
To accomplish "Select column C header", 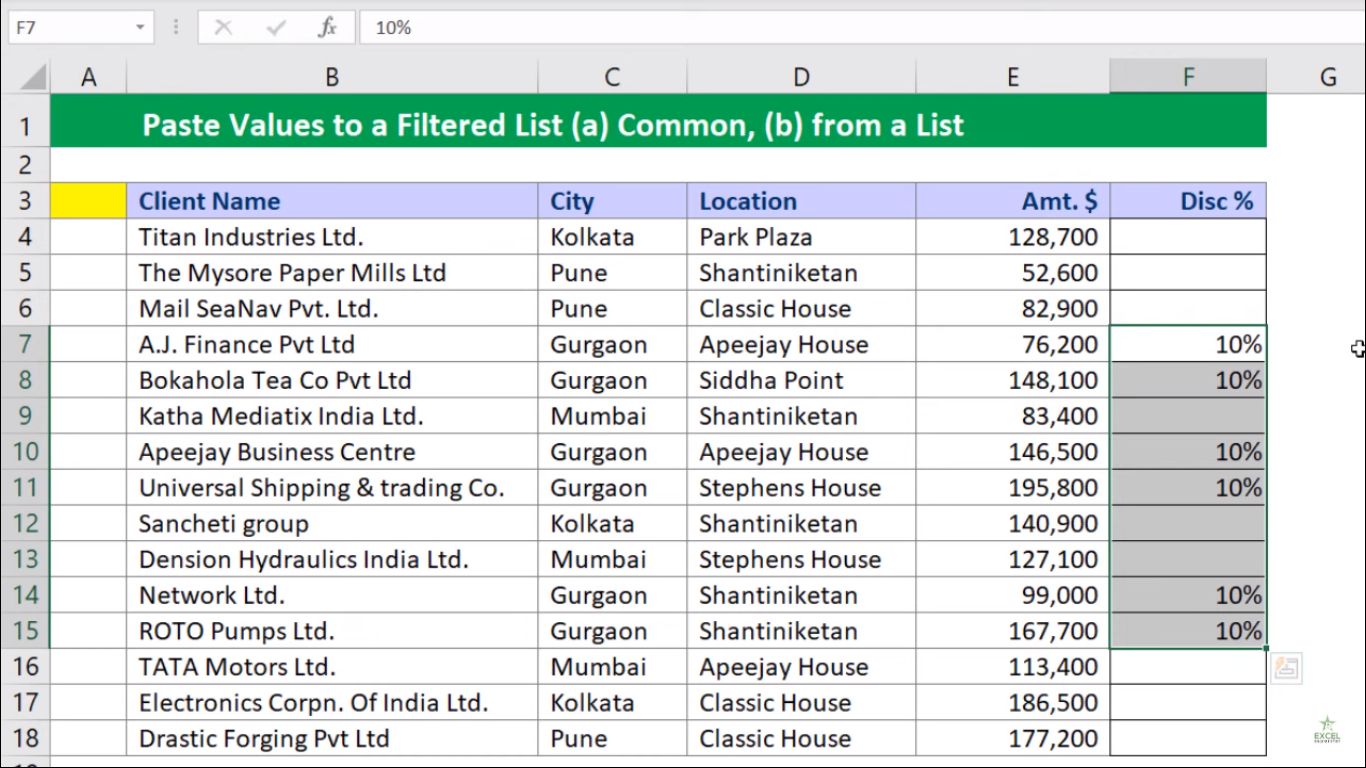I will point(612,76).
